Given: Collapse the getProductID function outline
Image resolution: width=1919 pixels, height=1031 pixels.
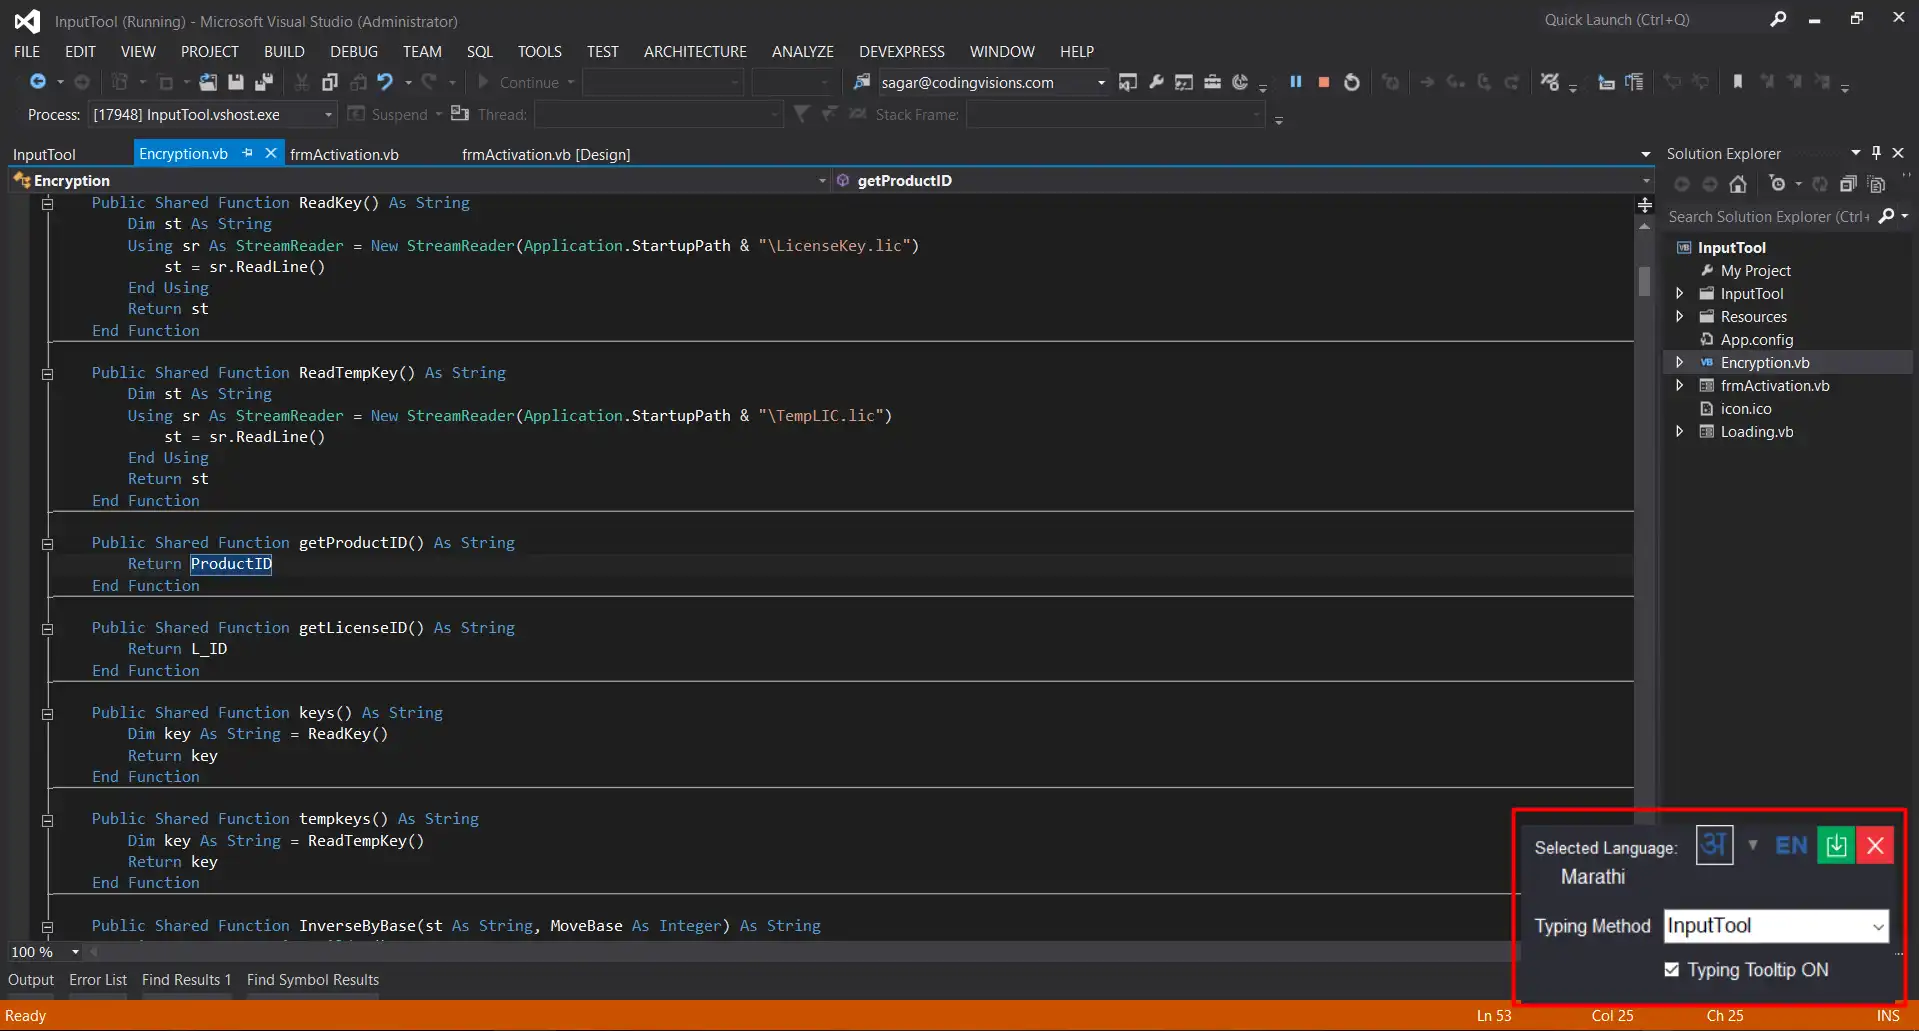Looking at the screenshot, I should (x=47, y=544).
